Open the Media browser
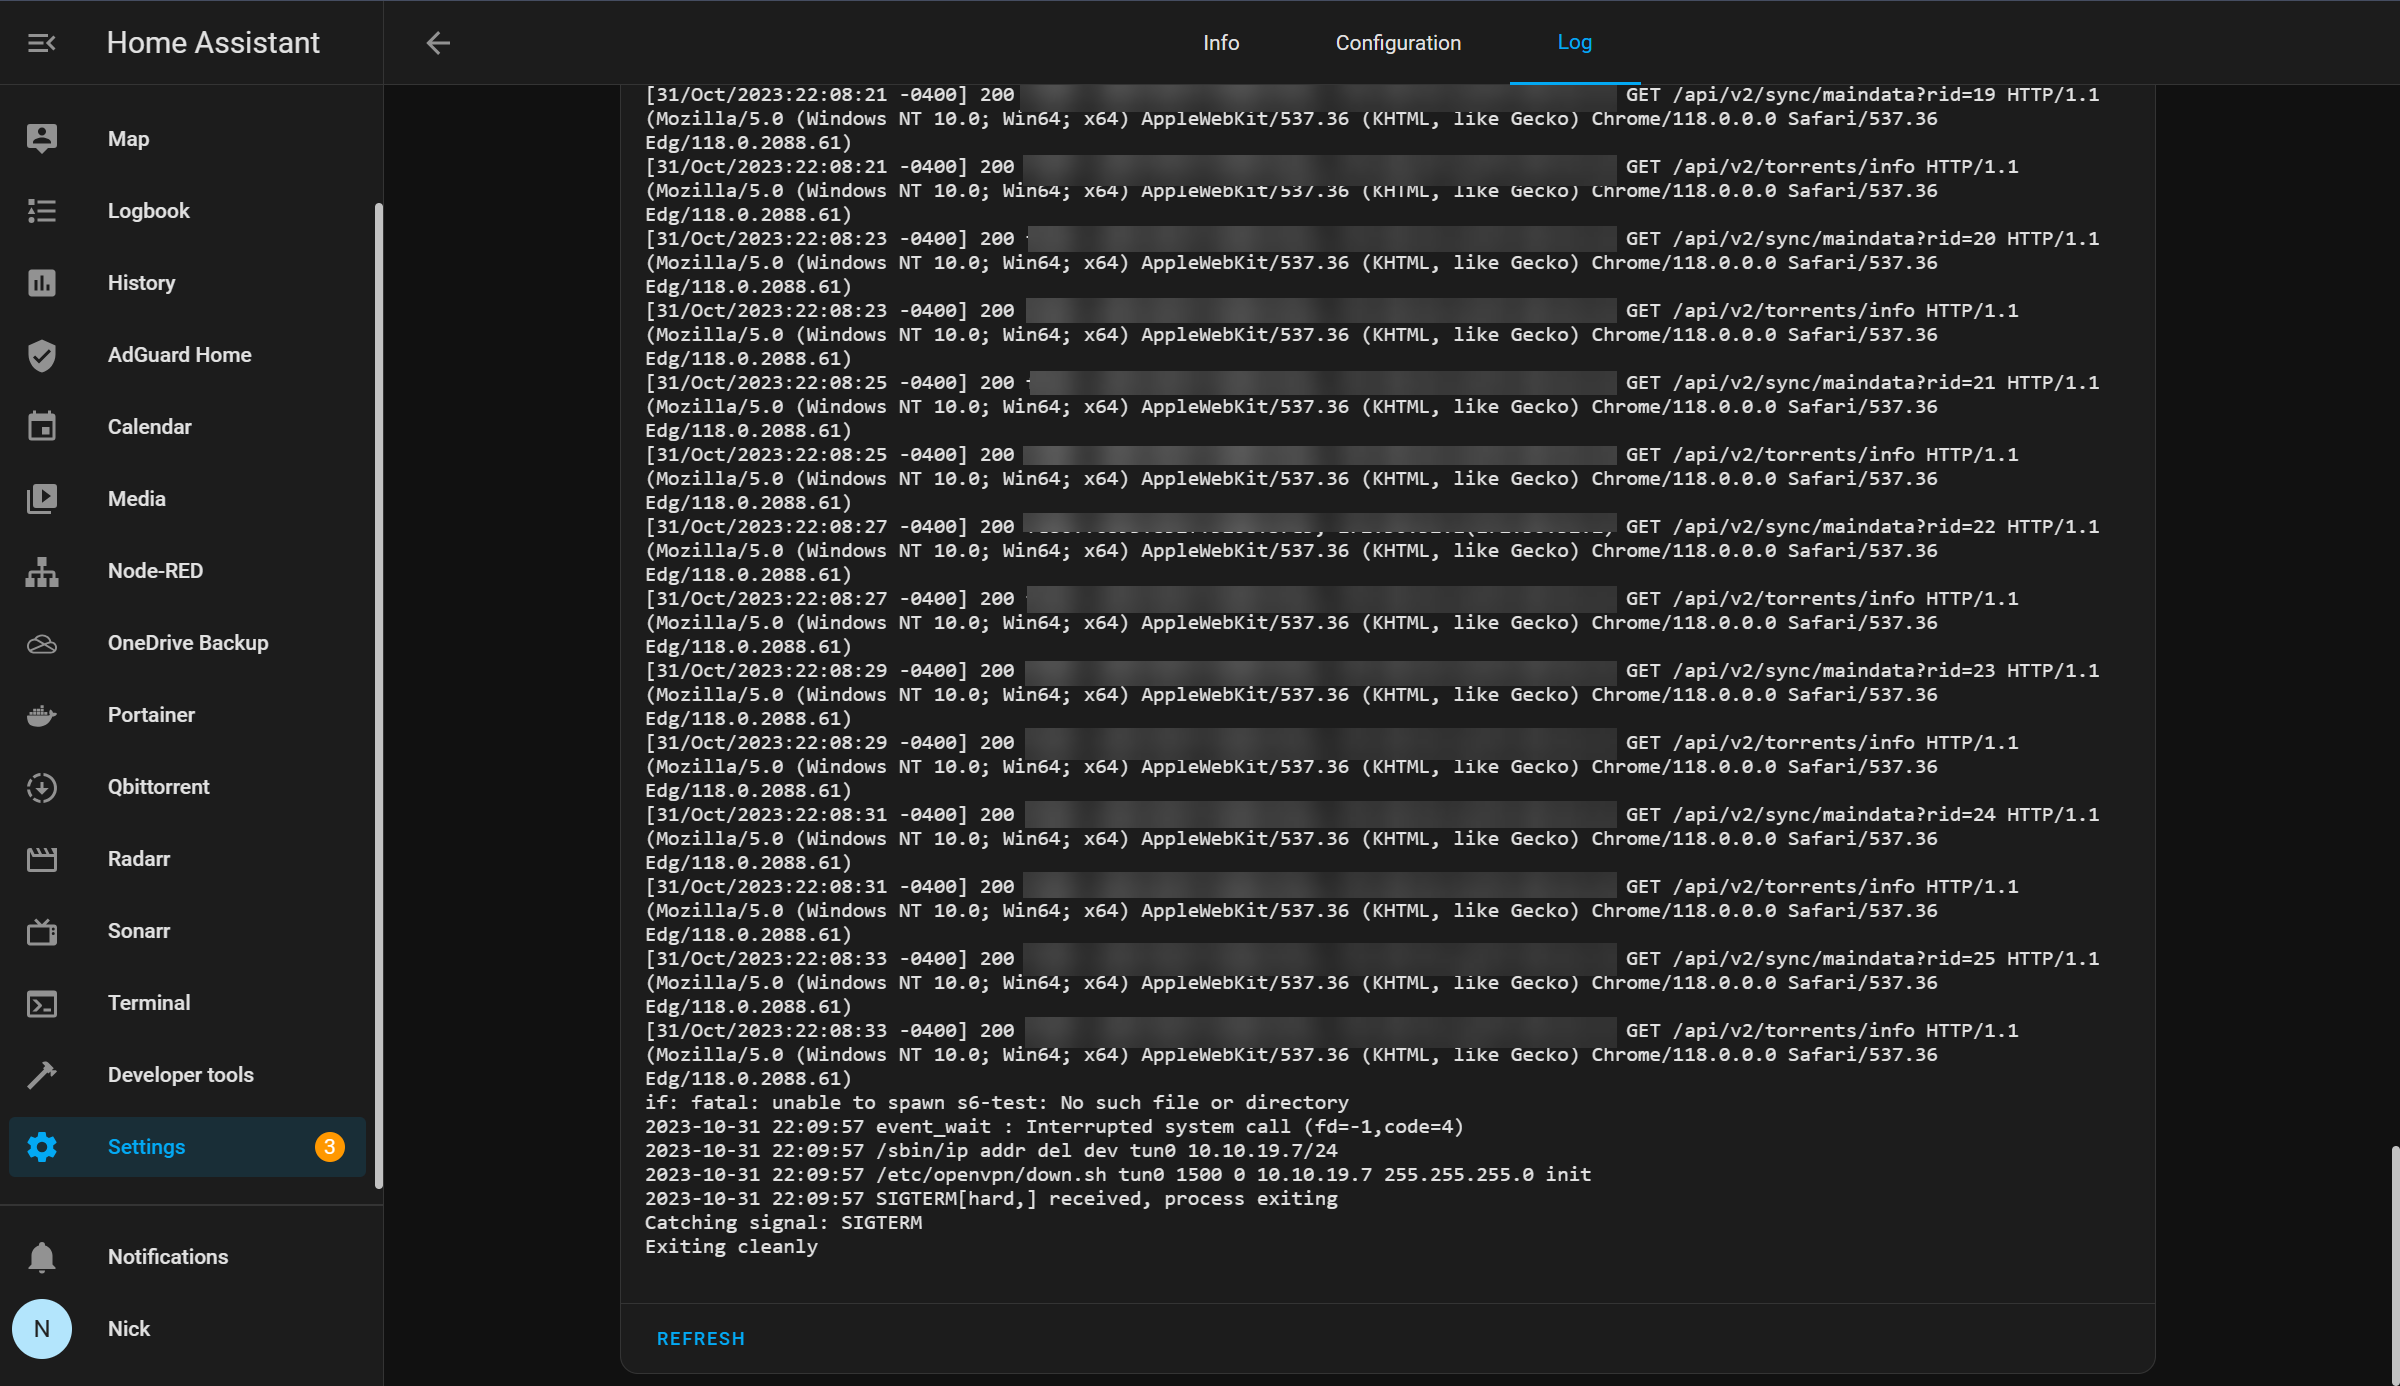Image resolution: width=2400 pixels, height=1386 pixels. [x=136, y=498]
